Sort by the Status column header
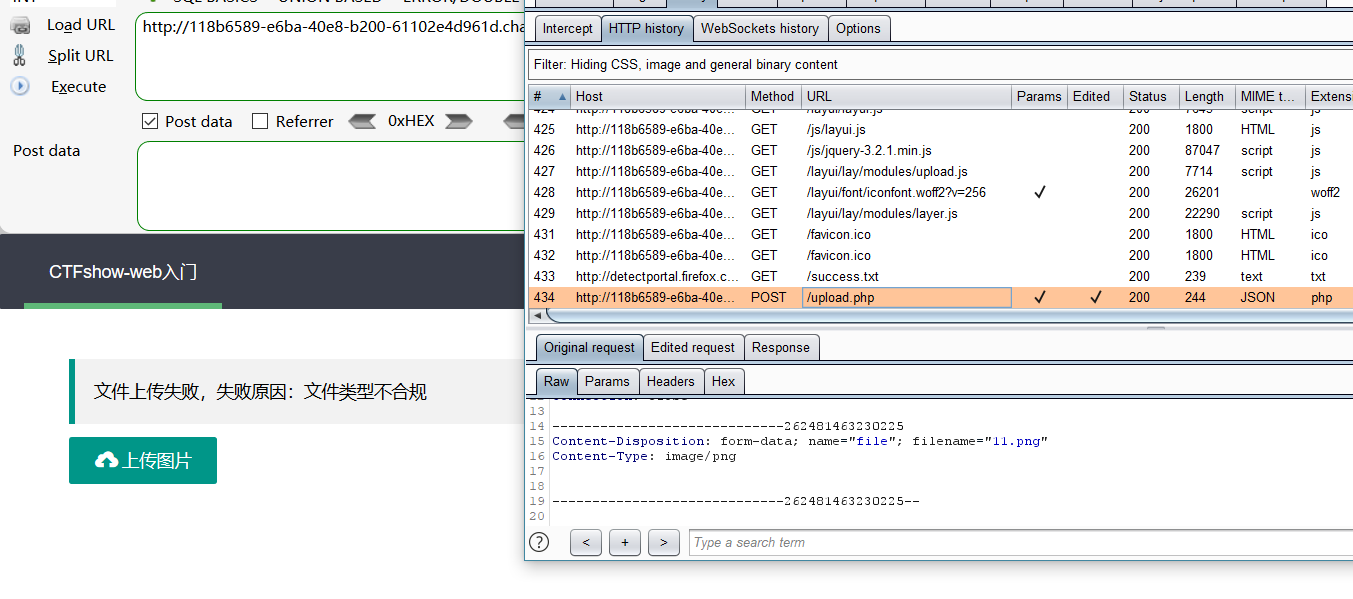This screenshot has height=599, width=1353. point(1151,97)
